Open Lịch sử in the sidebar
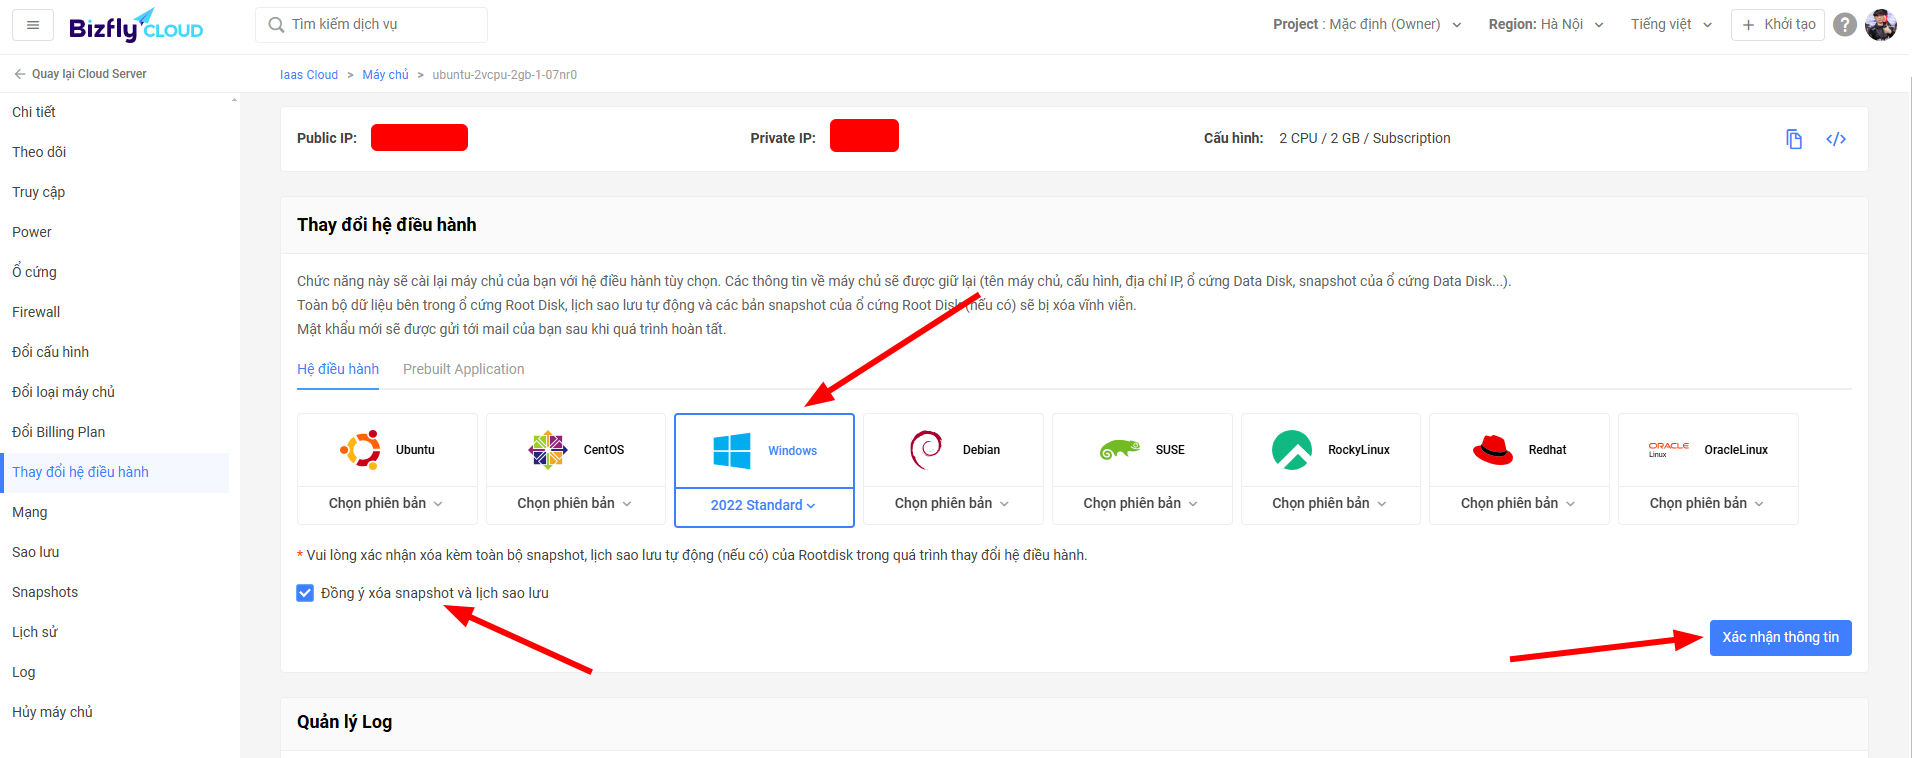Screen dimensions: 1912x758 pyautogui.click(x=115, y=632)
